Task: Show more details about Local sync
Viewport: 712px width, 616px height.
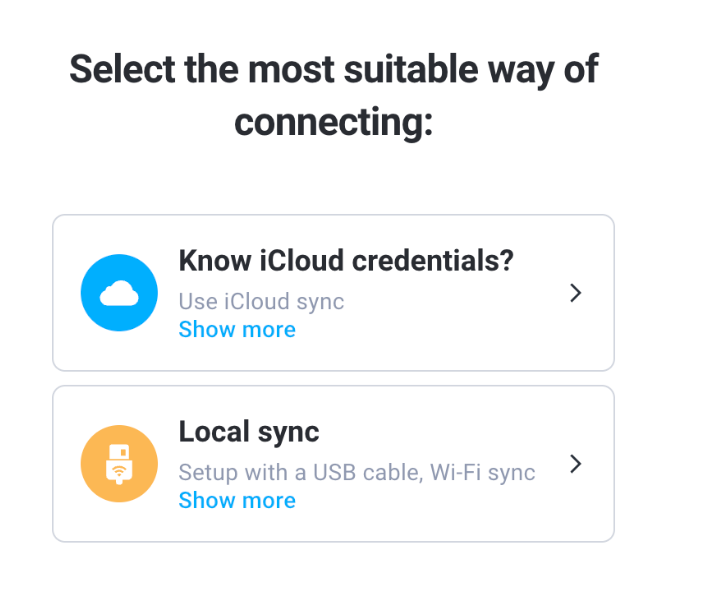Action: (x=237, y=501)
